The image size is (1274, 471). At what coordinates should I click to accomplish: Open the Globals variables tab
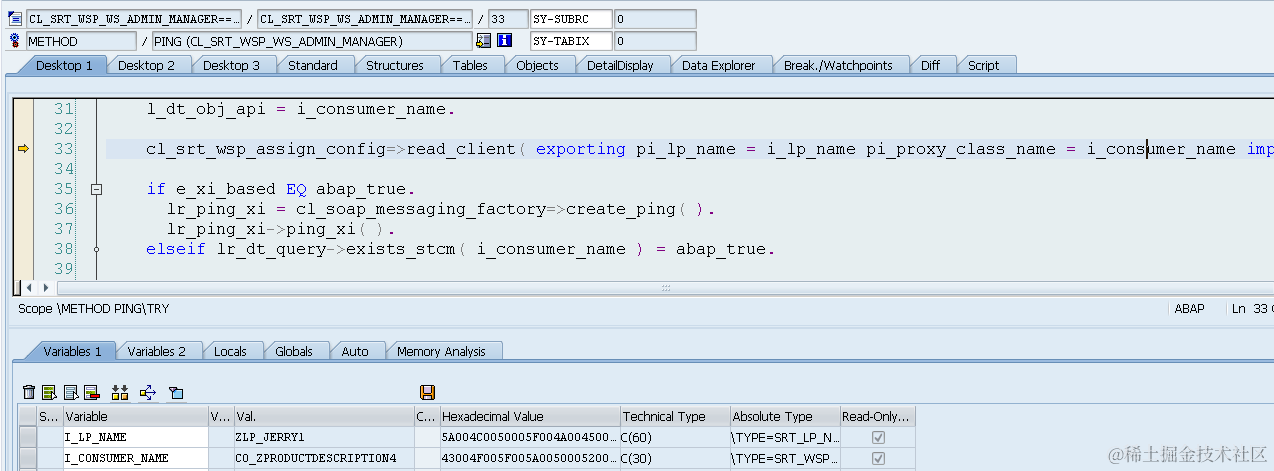pos(294,351)
